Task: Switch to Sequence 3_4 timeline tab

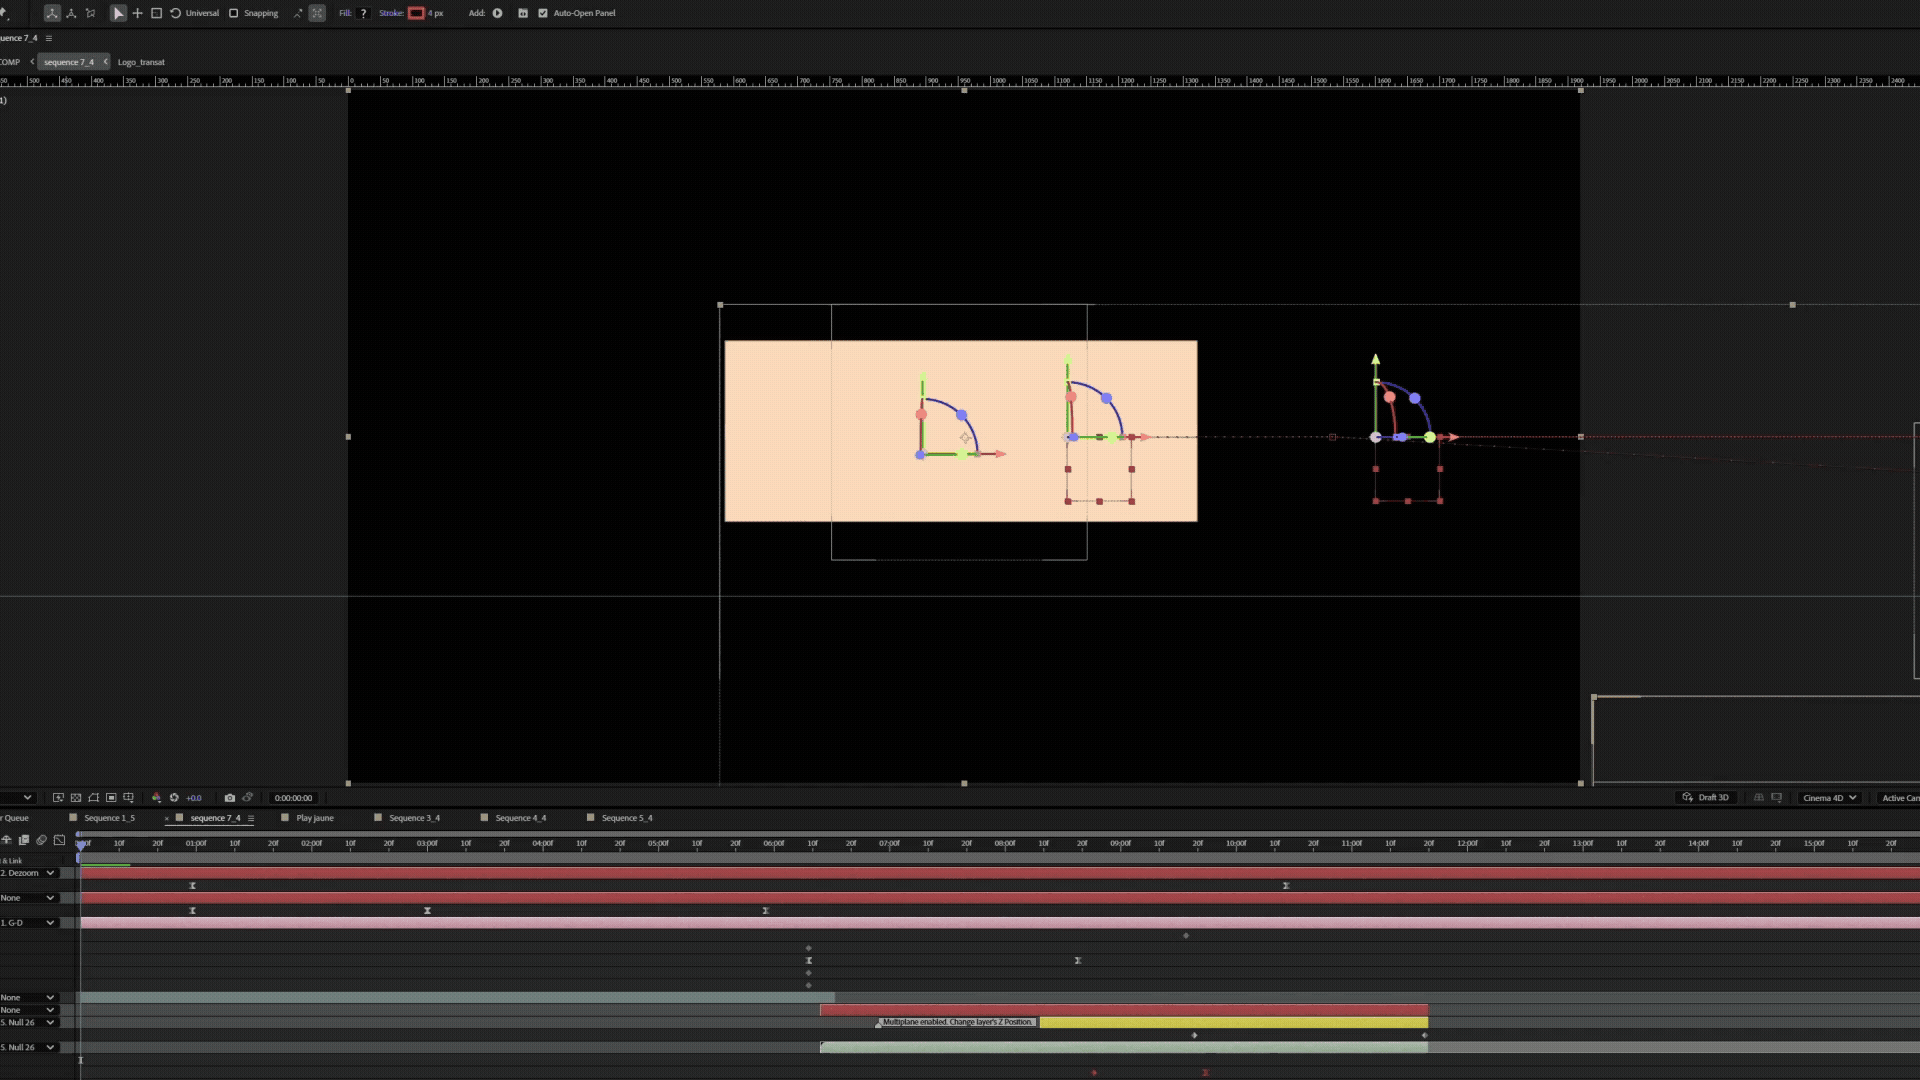Action: [x=414, y=818]
